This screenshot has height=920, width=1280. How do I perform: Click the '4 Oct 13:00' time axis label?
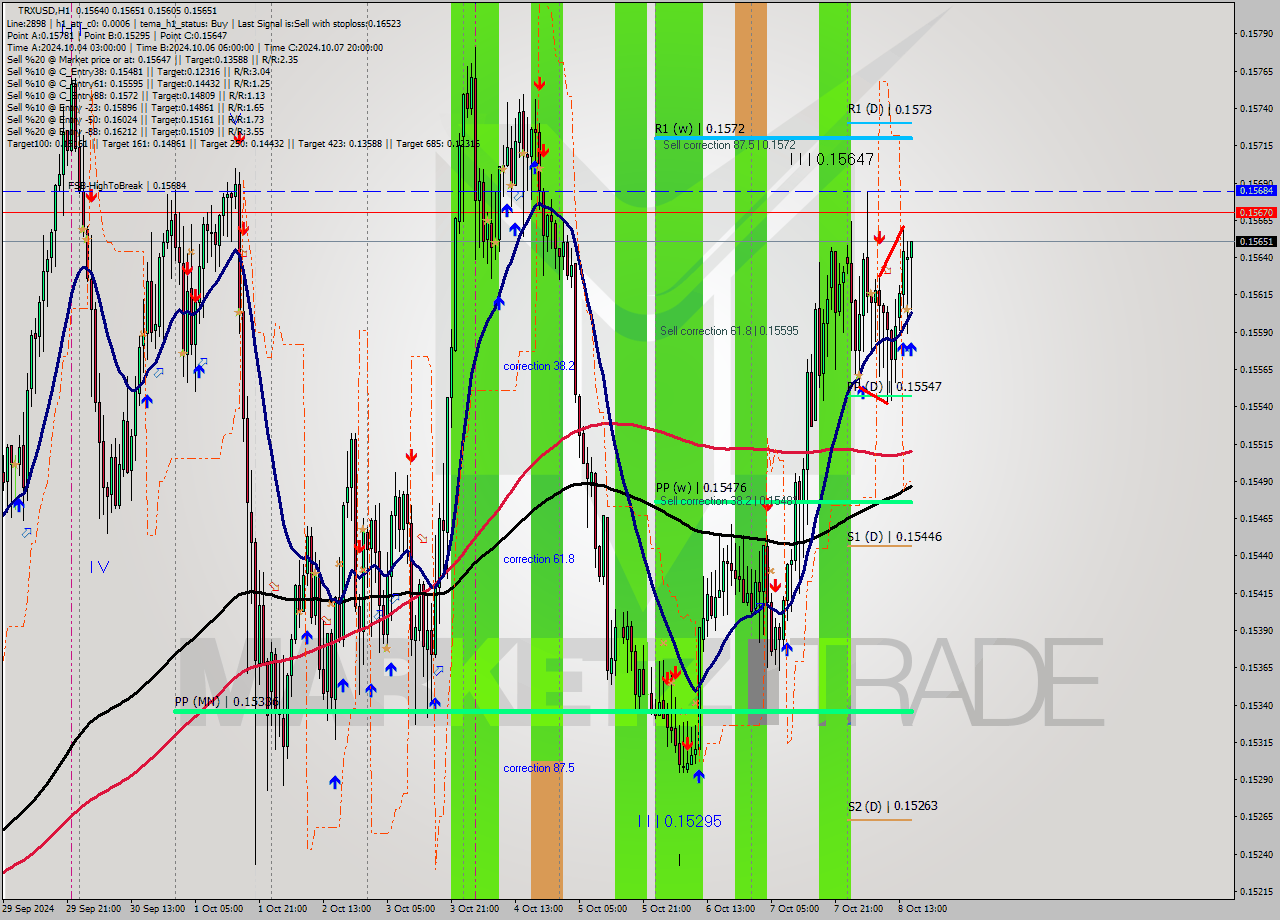539,909
